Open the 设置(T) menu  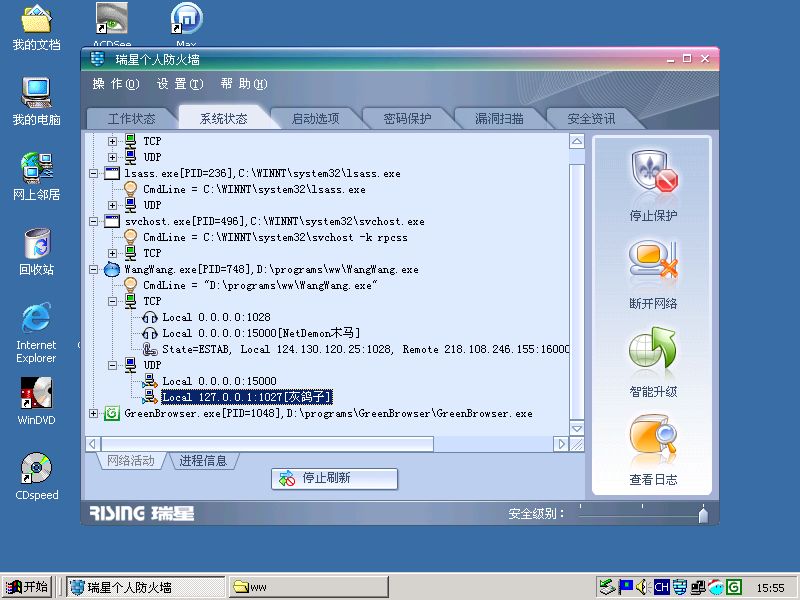(x=180, y=84)
